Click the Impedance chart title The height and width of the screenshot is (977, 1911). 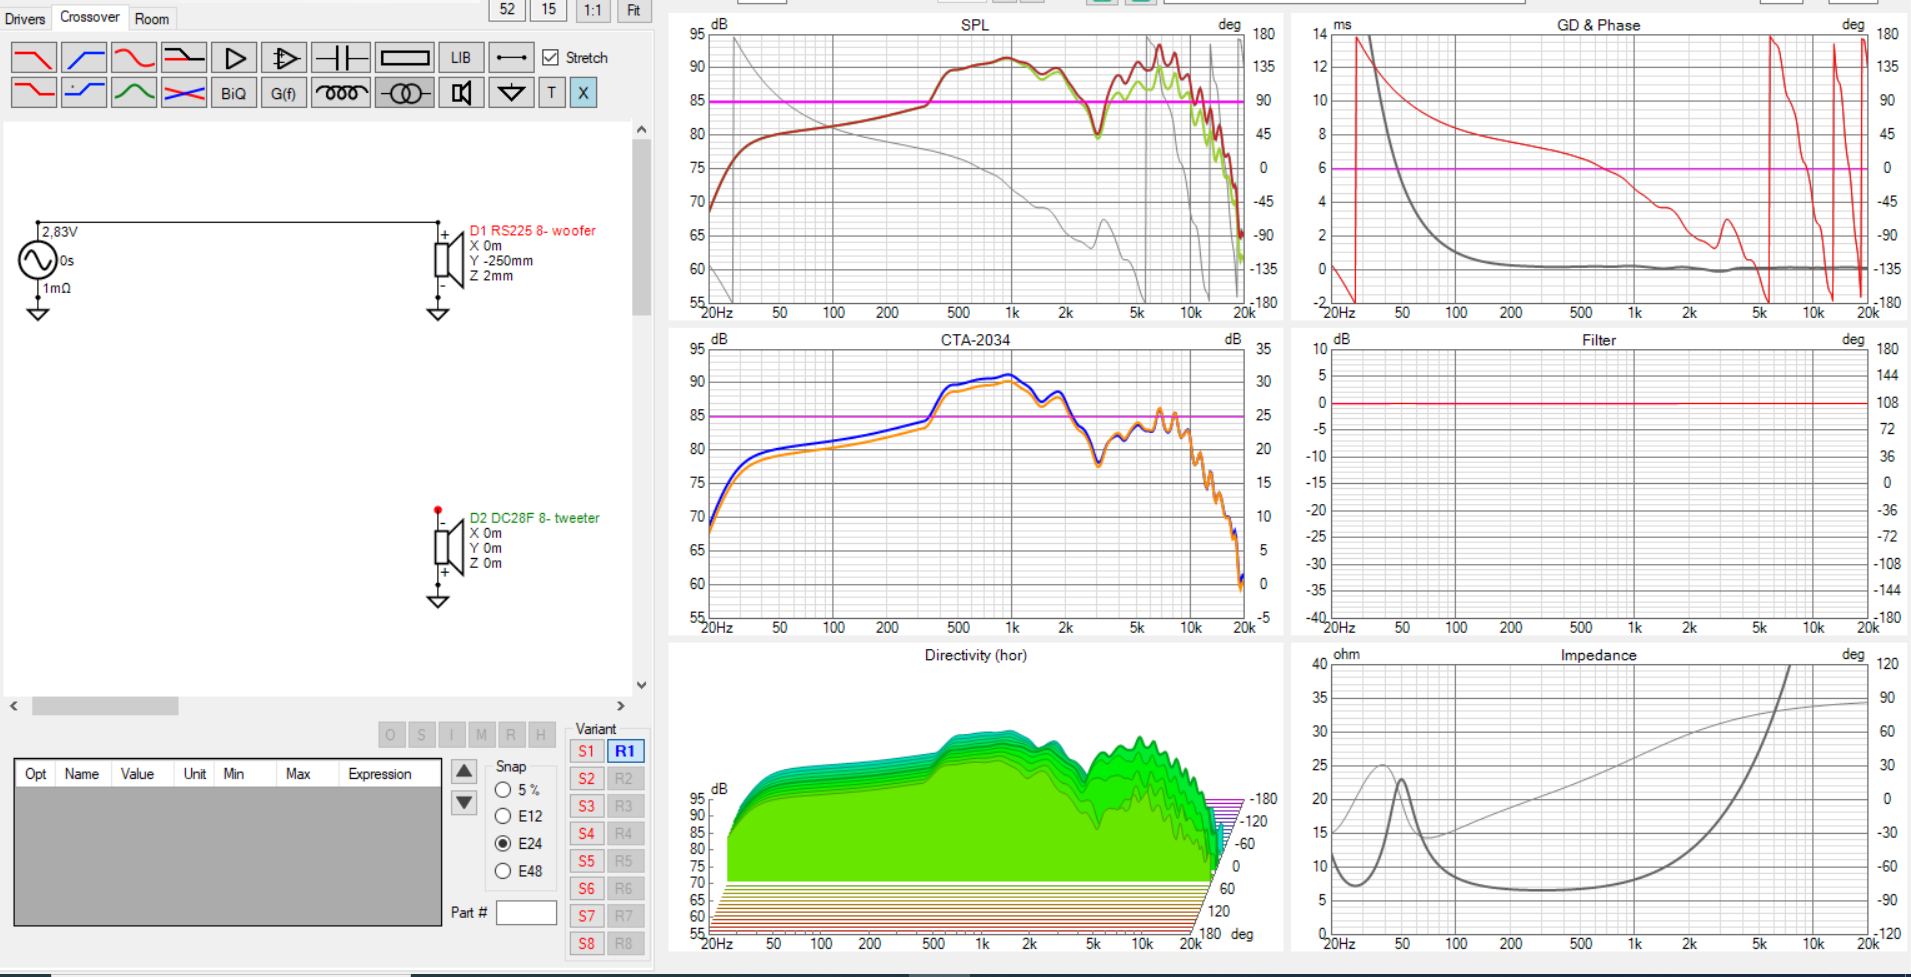1598,655
